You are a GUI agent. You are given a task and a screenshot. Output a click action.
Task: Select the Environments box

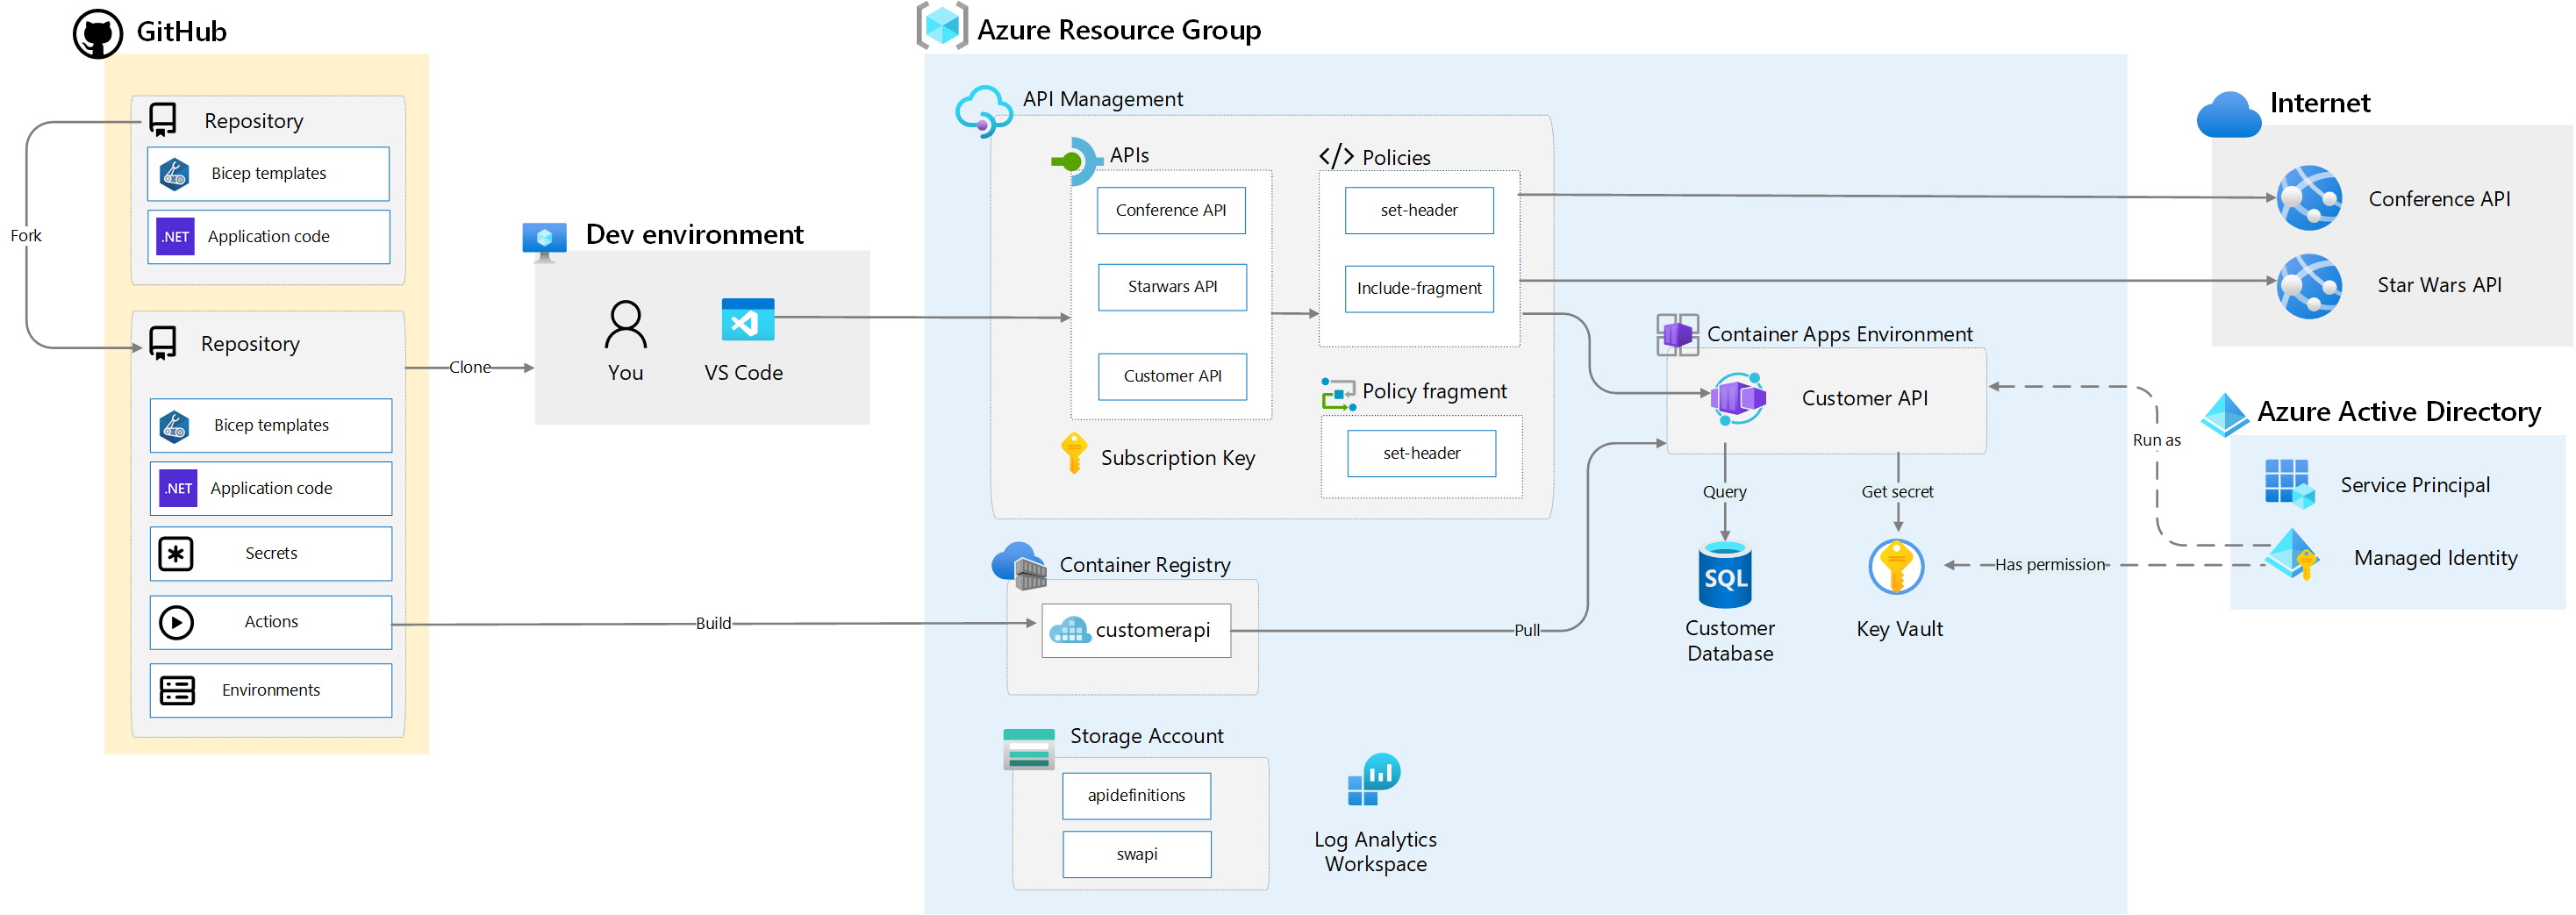tap(270, 690)
